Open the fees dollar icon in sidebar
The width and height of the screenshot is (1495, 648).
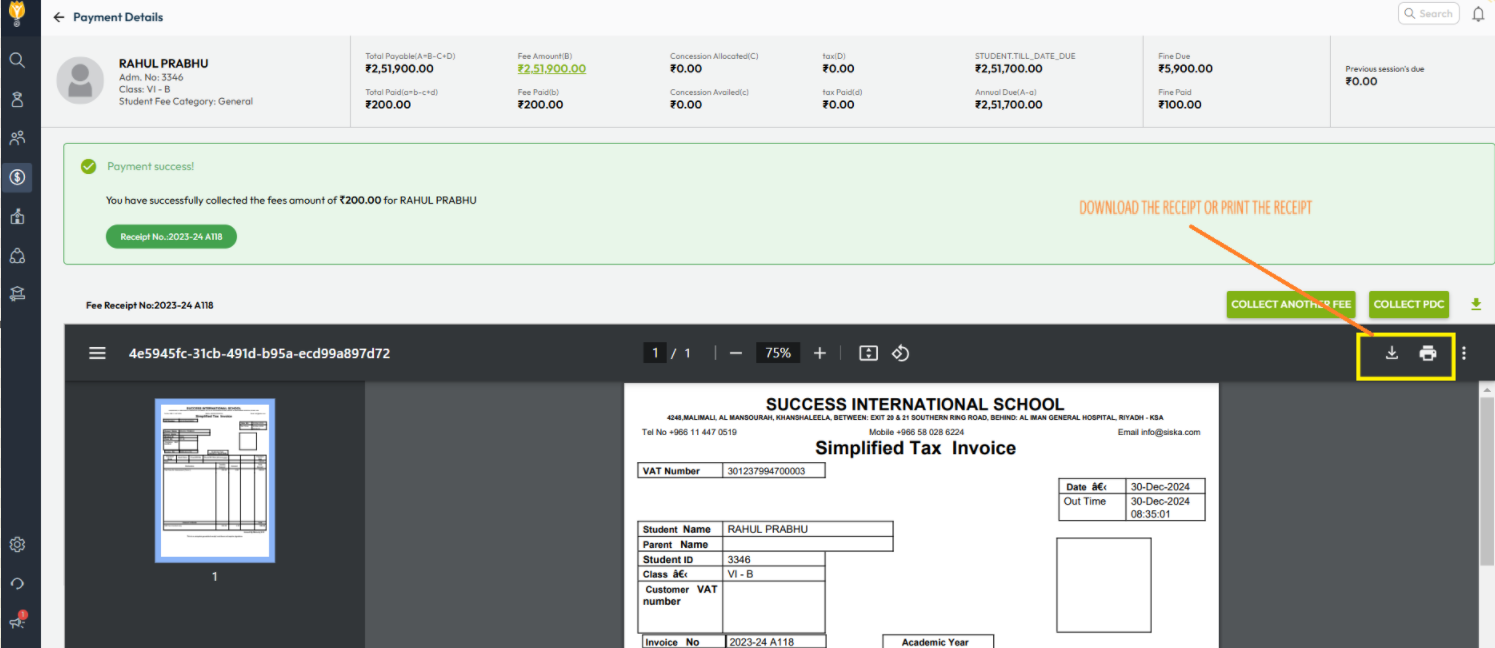(x=17, y=177)
